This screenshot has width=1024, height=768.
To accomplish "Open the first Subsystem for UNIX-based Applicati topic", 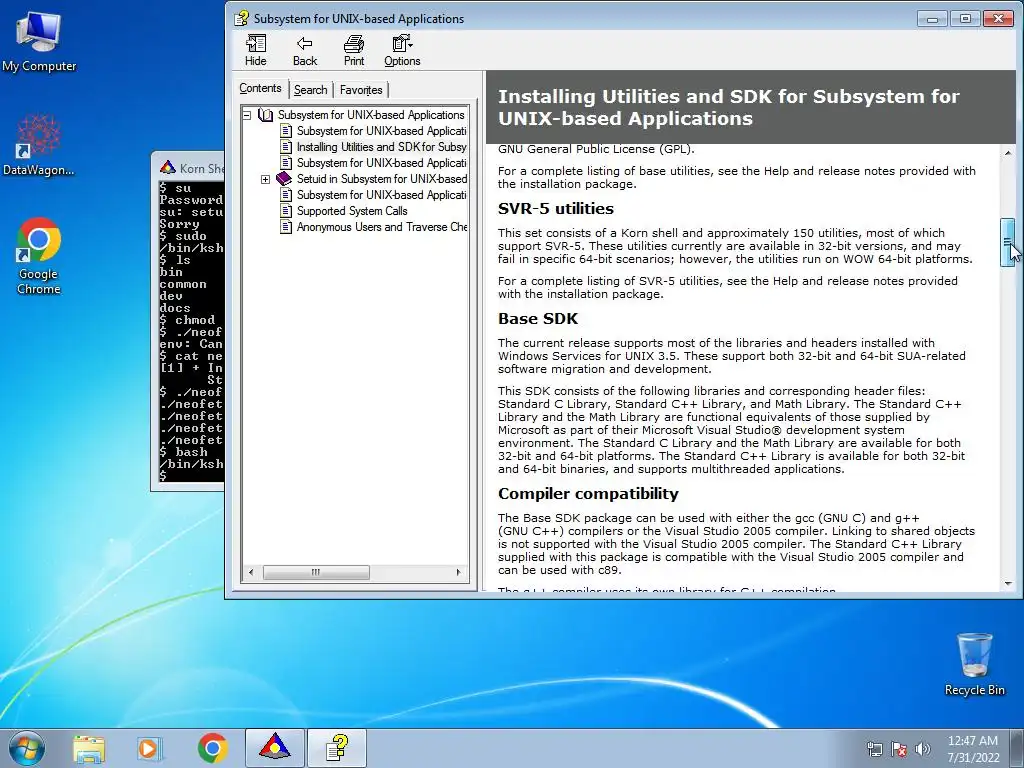I will [x=381, y=131].
